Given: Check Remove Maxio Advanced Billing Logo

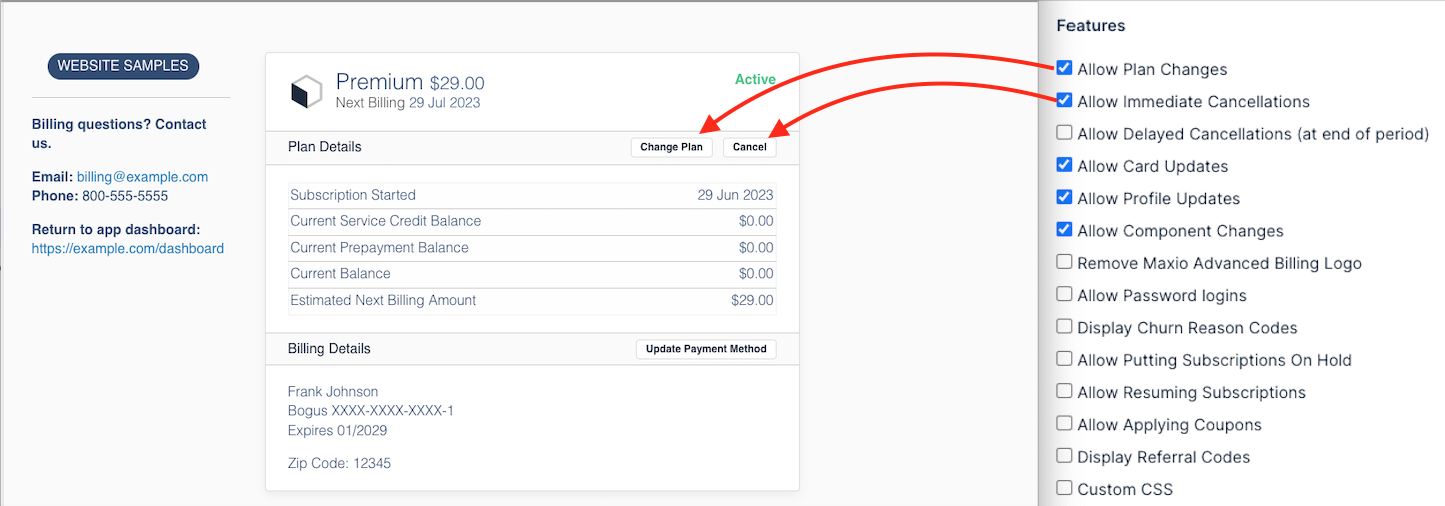Looking at the screenshot, I should click(x=1065, y=262).
